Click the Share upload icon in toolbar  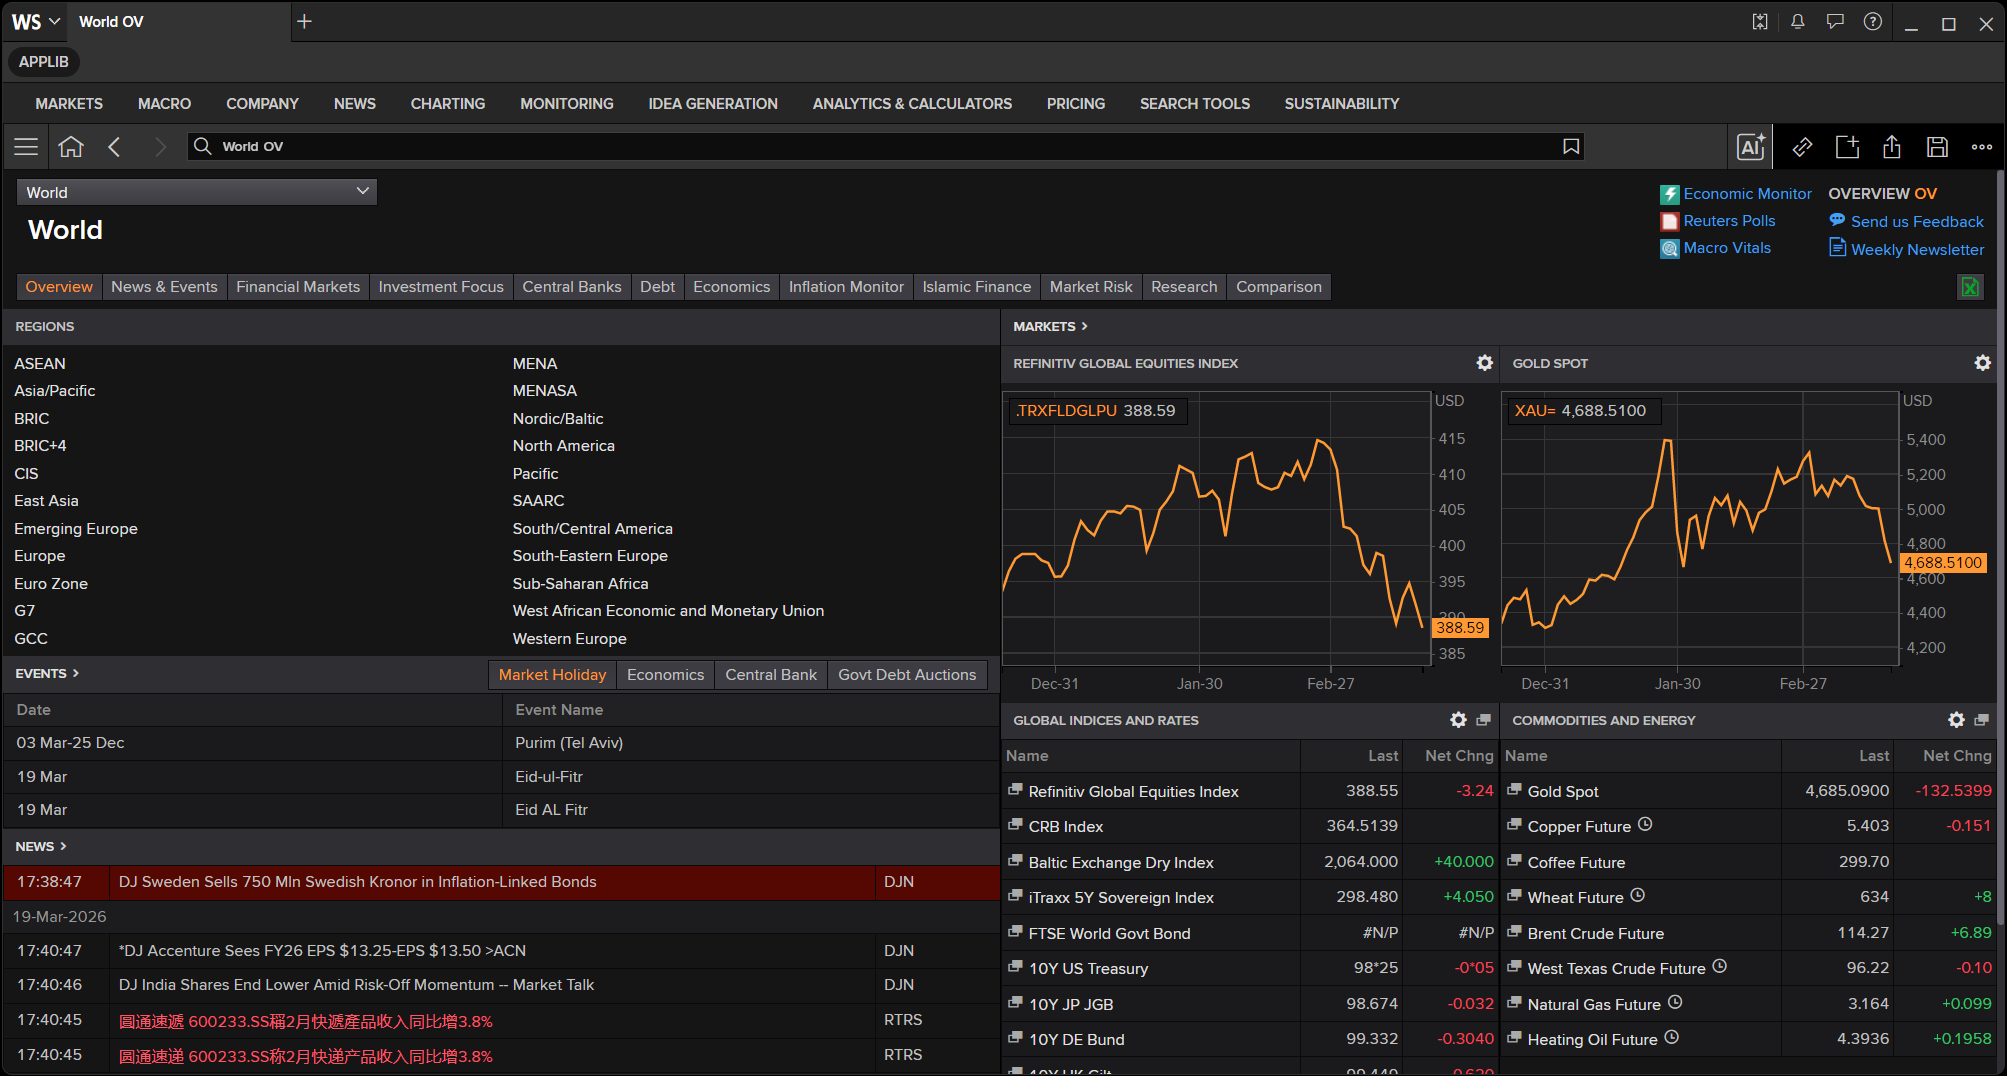pos(1892,147)
